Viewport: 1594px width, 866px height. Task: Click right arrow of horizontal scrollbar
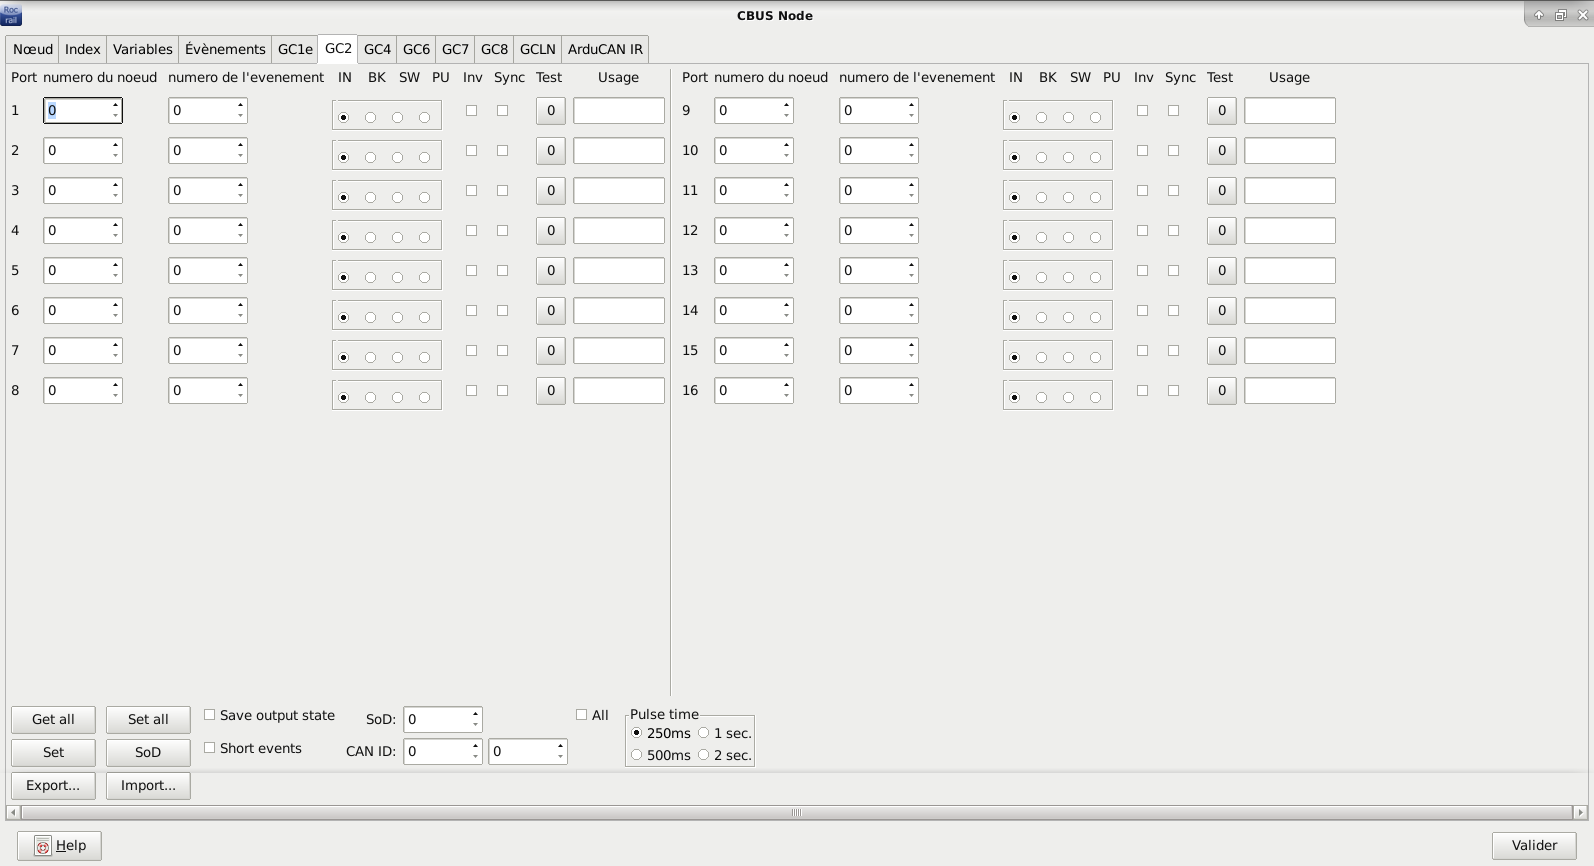coord(1580,813)
